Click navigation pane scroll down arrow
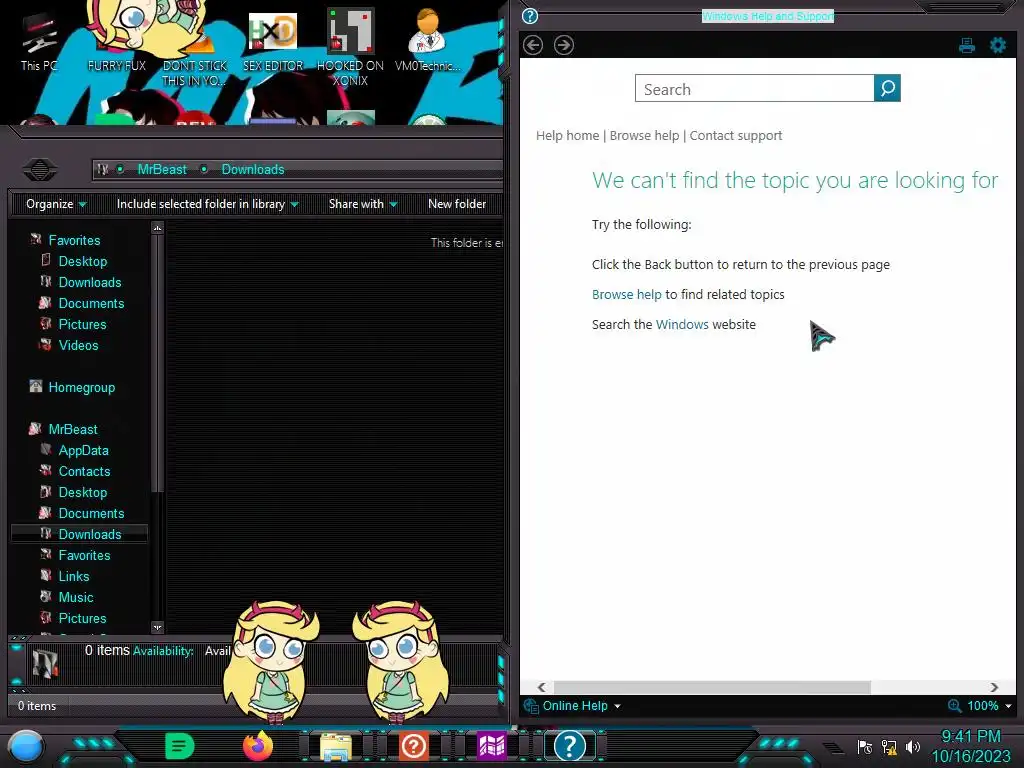The width and height of the screenshot is (1024, 768). pos(157,627)
